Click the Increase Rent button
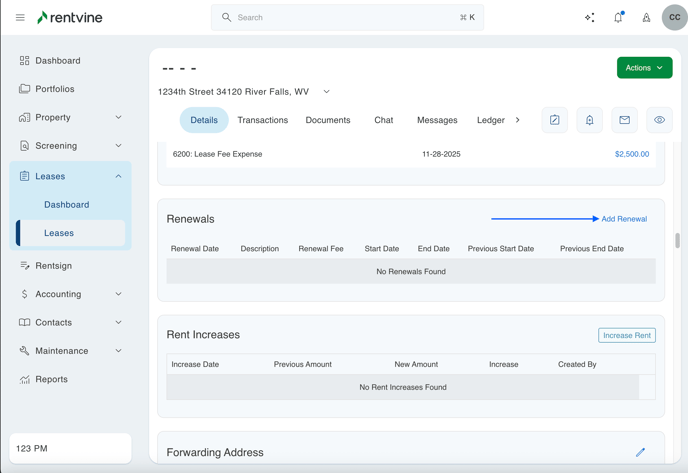 click(627, 335)
